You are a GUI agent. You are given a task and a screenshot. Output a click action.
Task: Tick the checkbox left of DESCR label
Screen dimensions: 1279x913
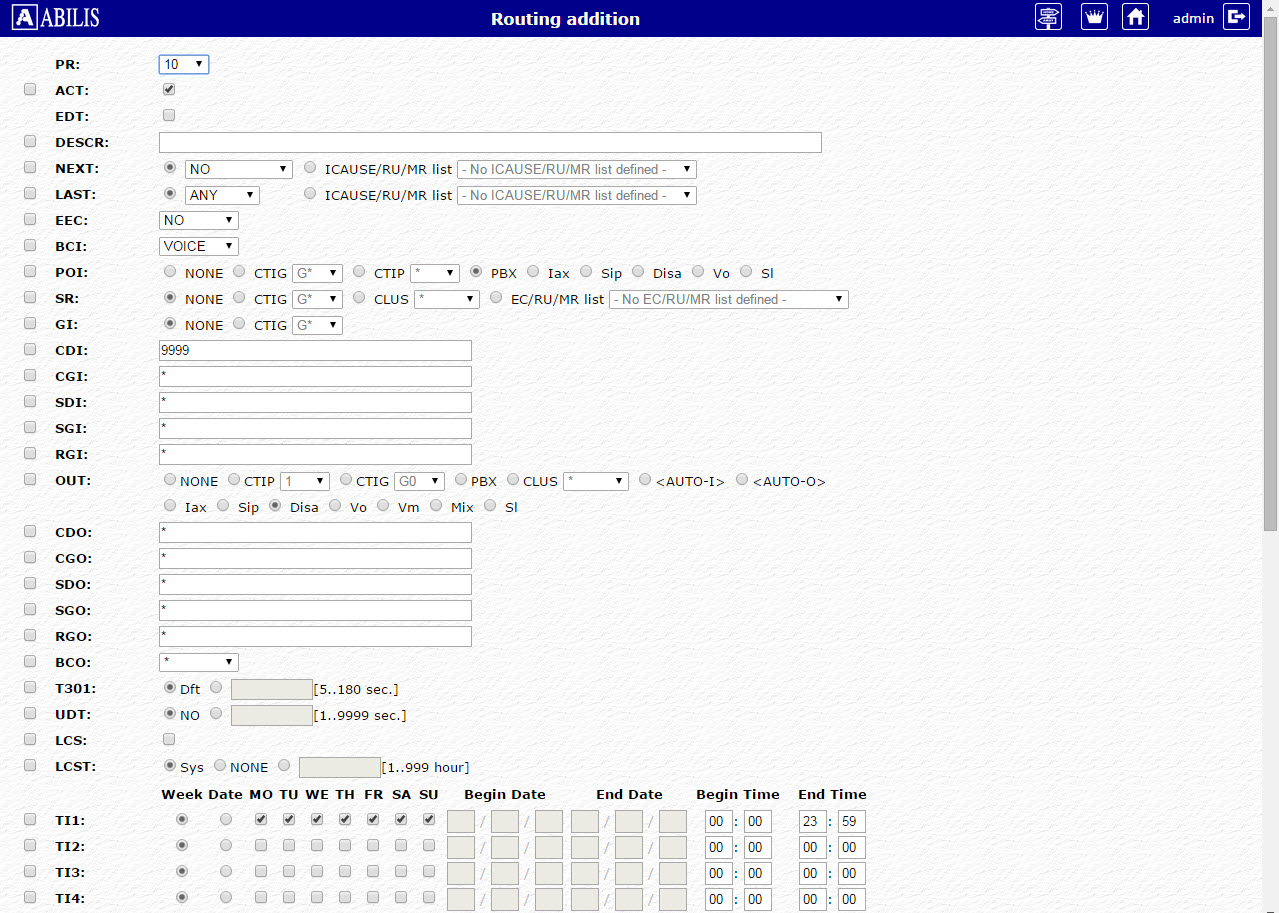[x=30, y=142]
